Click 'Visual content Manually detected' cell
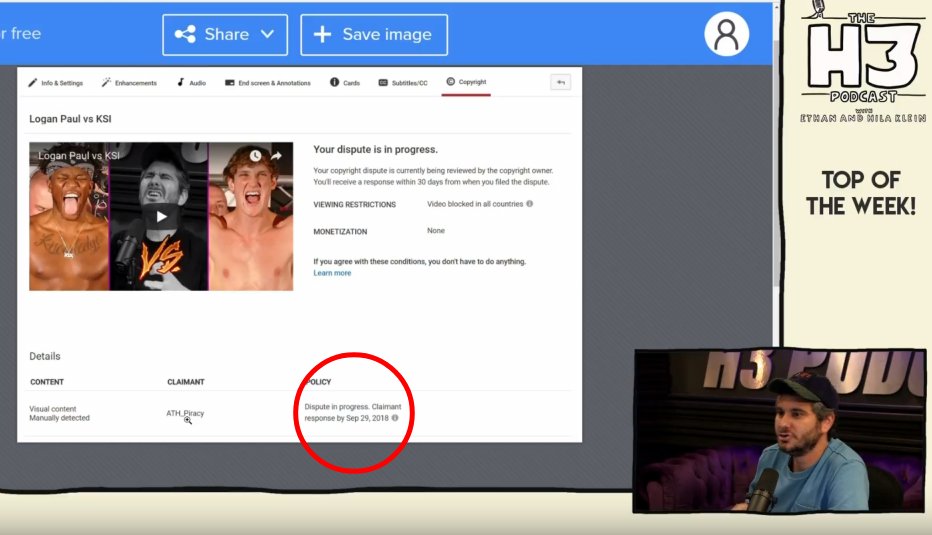932x535 pixels. pos(59,413)
